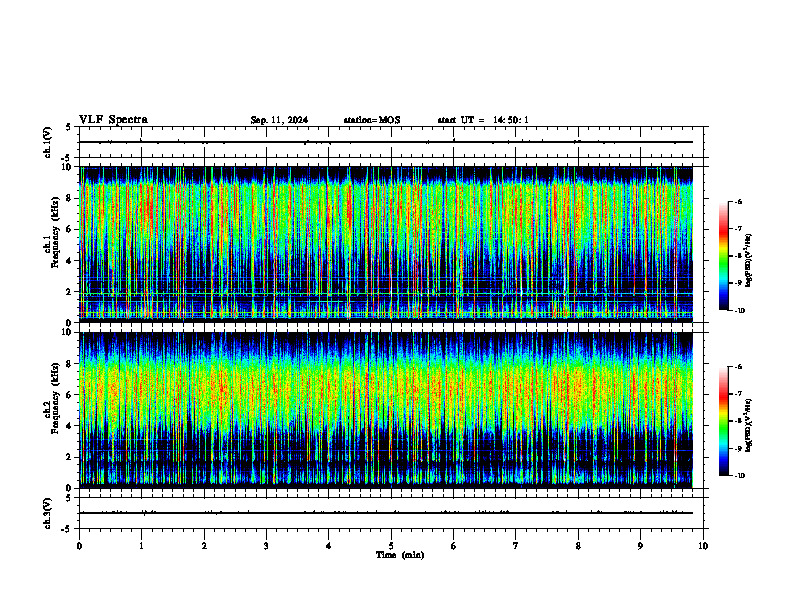The height and width of the screenshot is (612, 792).
Task: Click the "ch.3(V)" waveform axis label
Action: click(48, 513)
